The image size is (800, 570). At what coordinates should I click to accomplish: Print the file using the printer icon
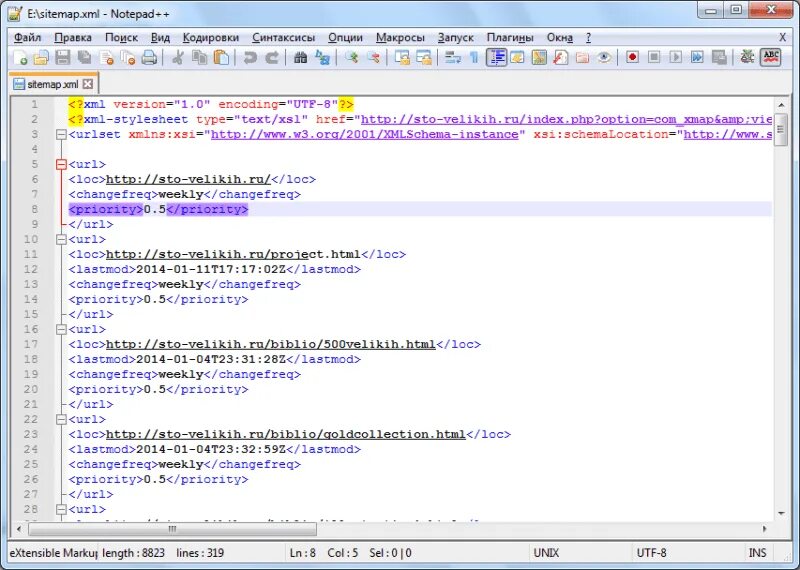tap(149, 57)
